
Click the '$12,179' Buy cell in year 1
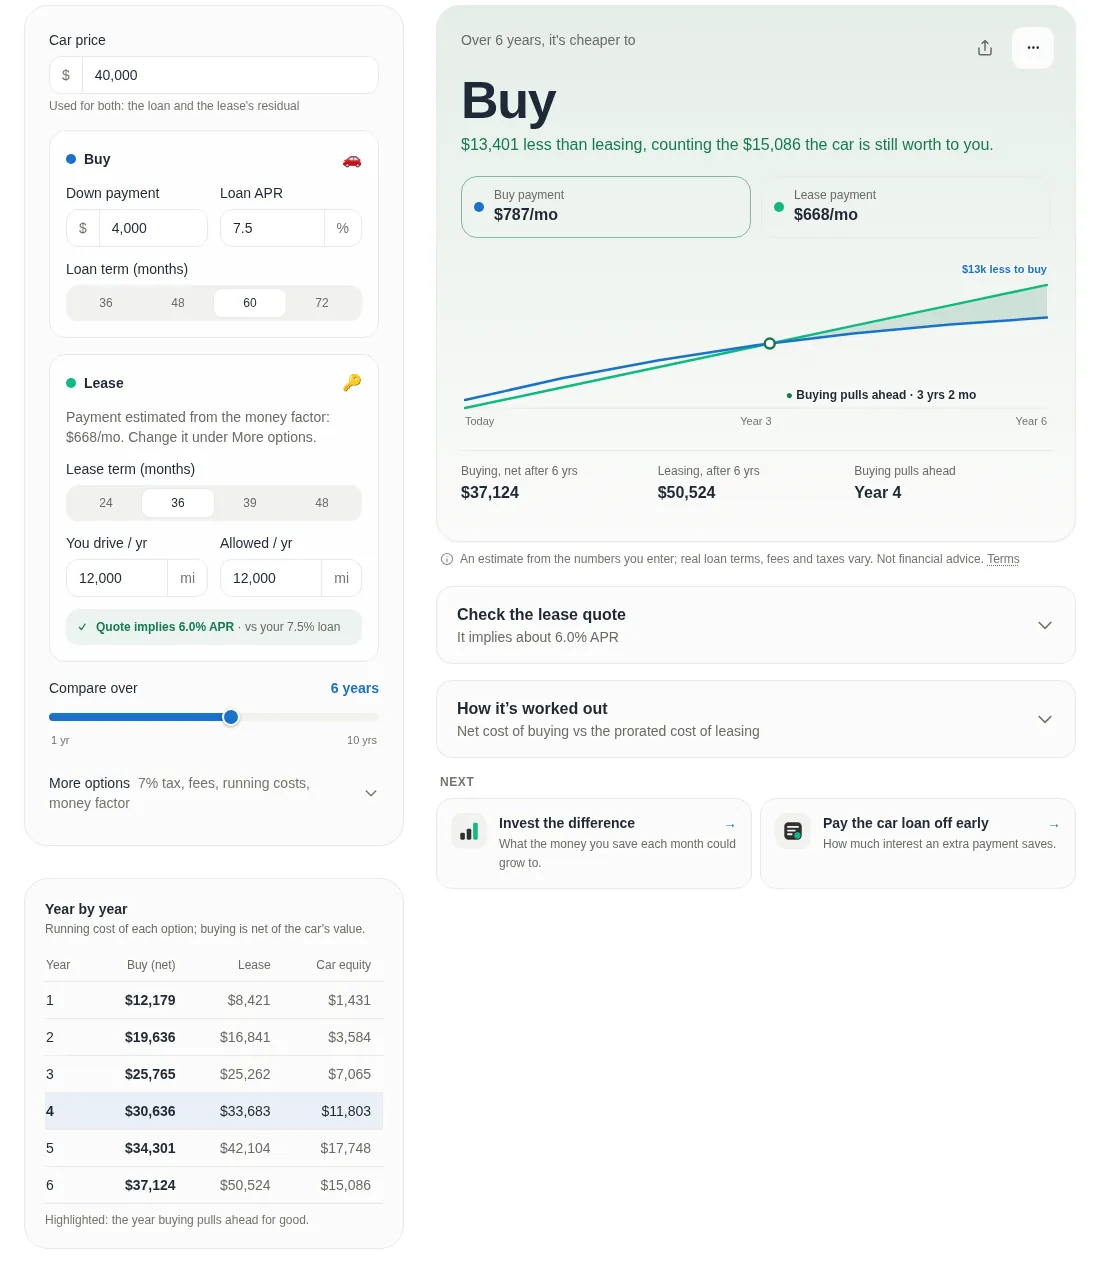tap(150, 1000)
